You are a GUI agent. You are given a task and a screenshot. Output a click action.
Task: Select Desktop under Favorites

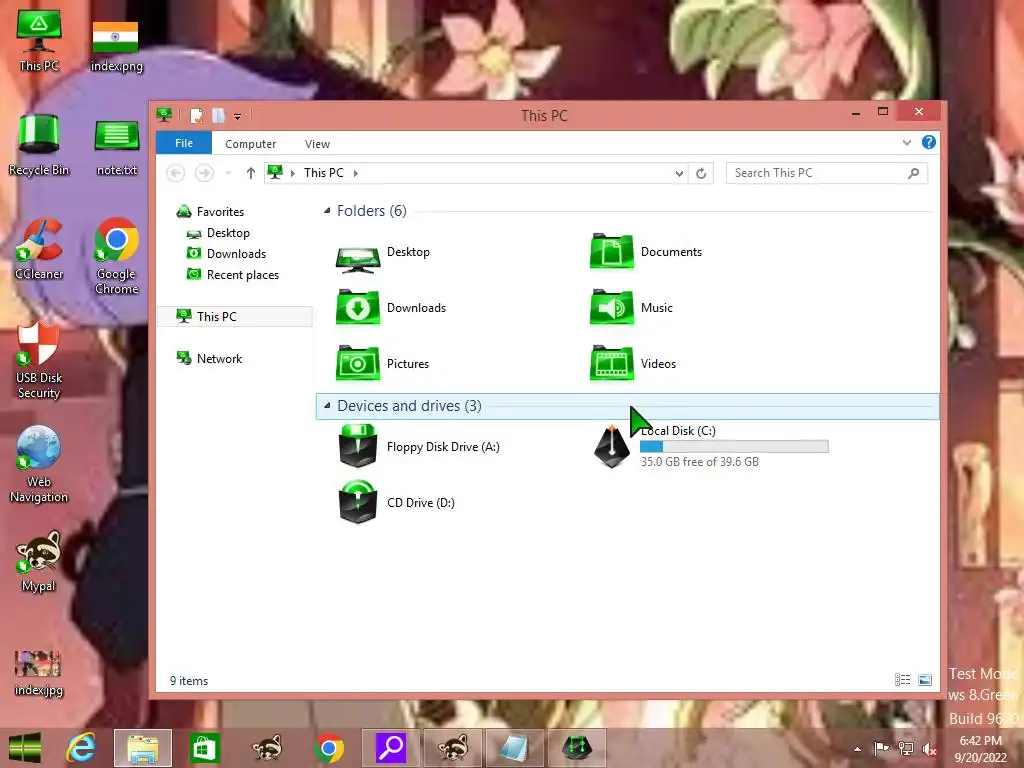(218, 233)
